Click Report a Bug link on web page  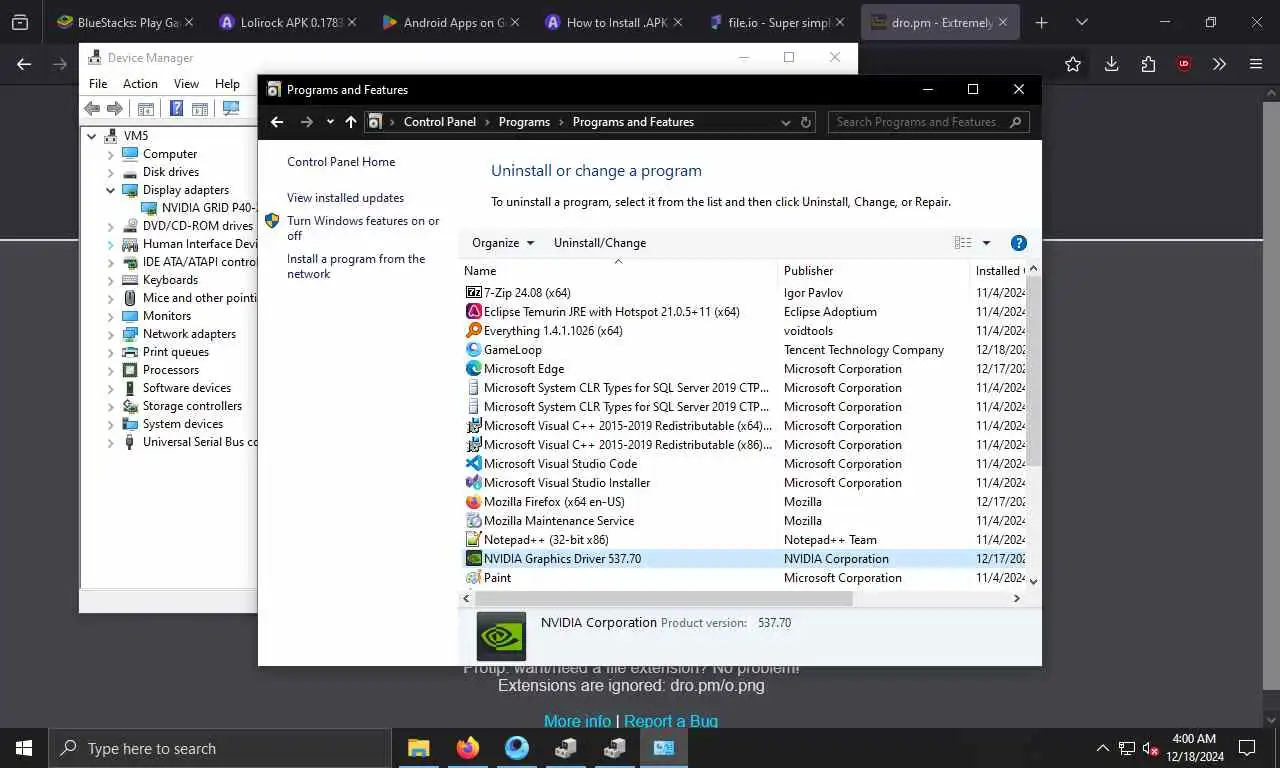671,721
